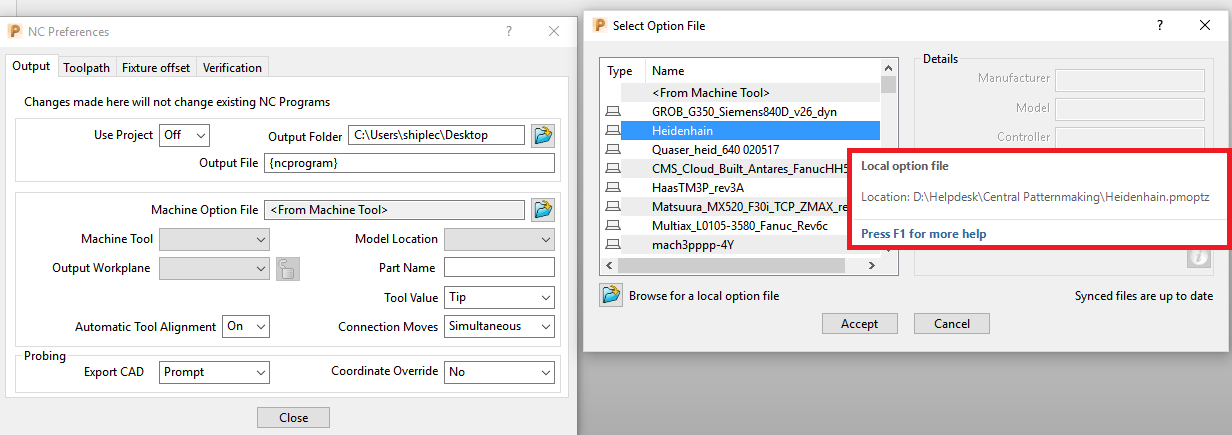Click help question mark in NC Preferences
This screenshot has width=1232, height=435.
pyautogui.click(x=510, y=32)
